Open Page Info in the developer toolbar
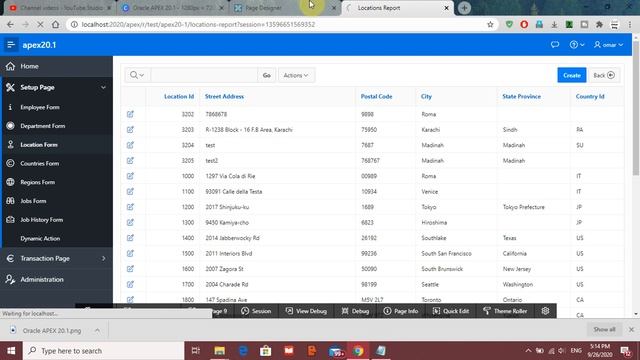Image resolution: width=640 pixels, height=360 pixels. 400,311
